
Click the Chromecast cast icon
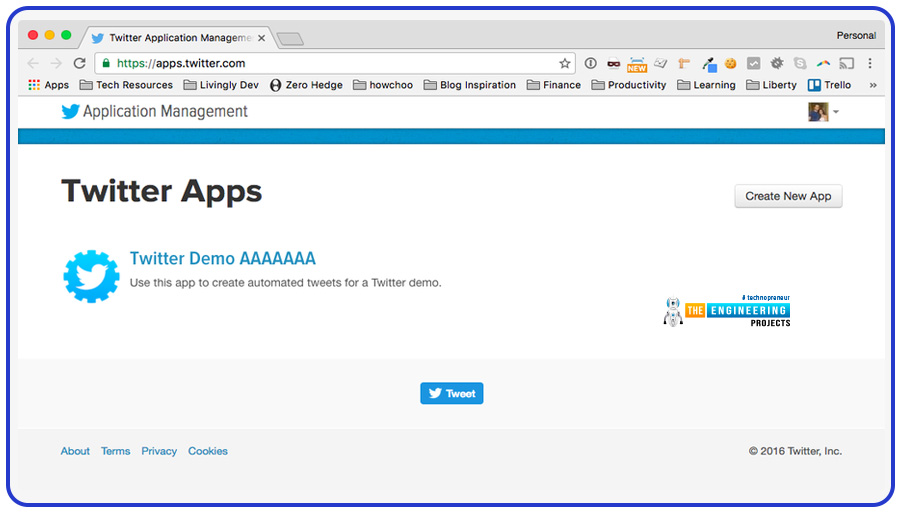pyautogui.click(x=847, y=63)
